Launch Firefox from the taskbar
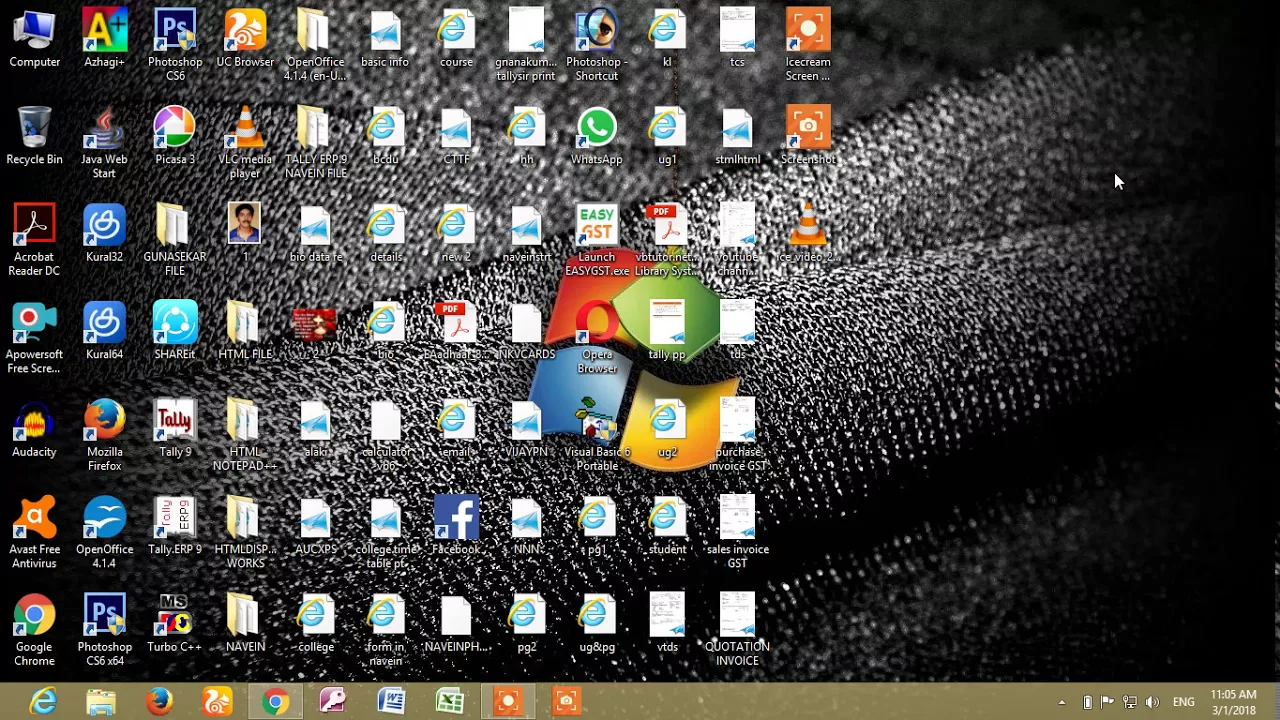The image size is (1280, 720). coord(159,702)
